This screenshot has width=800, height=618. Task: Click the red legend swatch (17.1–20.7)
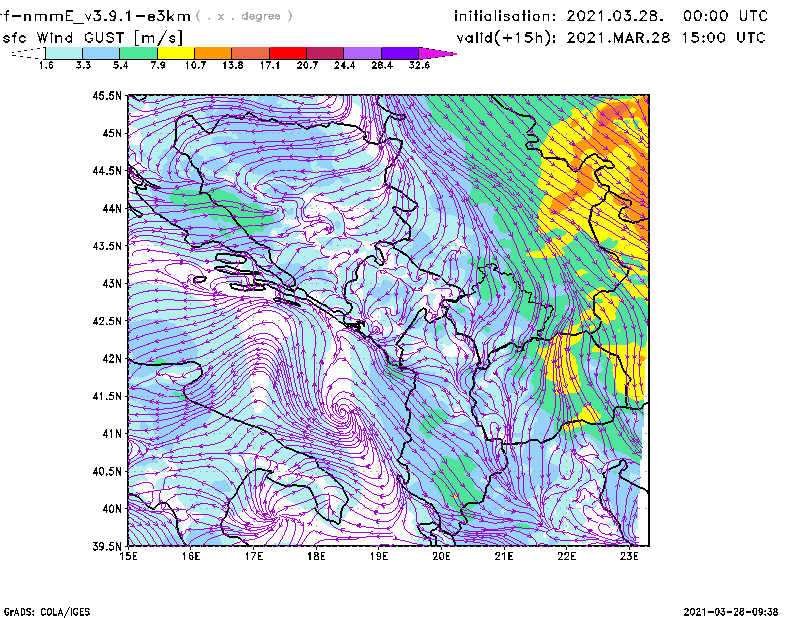click(287, 53)
